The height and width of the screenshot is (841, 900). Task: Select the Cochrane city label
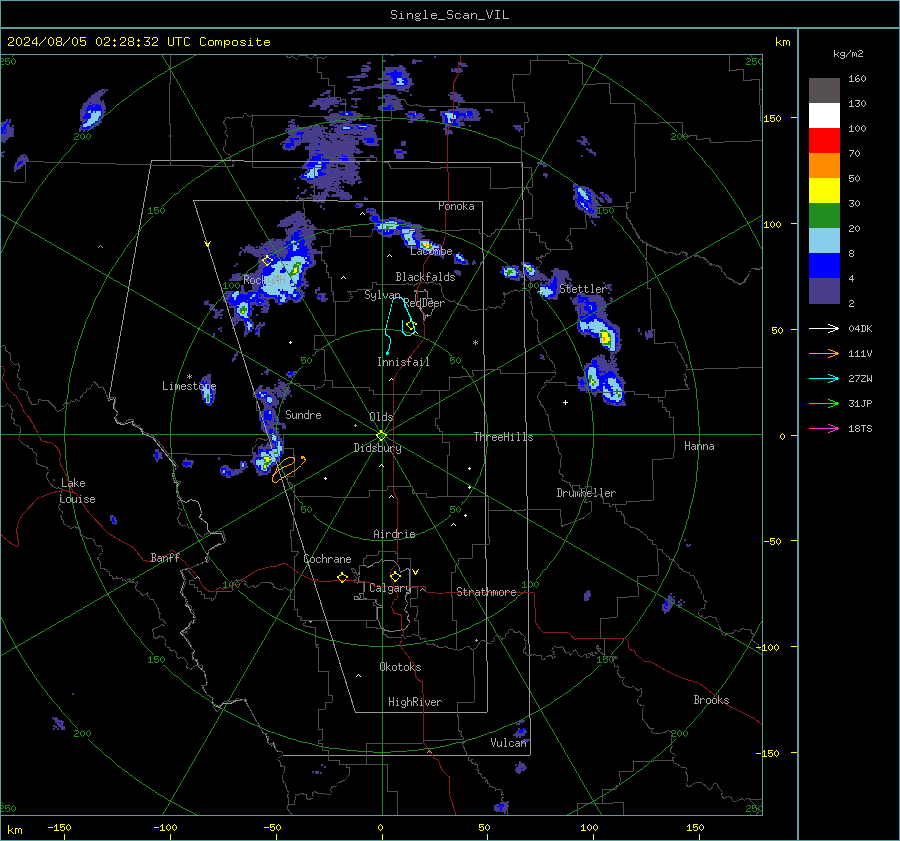click(x=327, y=559)
